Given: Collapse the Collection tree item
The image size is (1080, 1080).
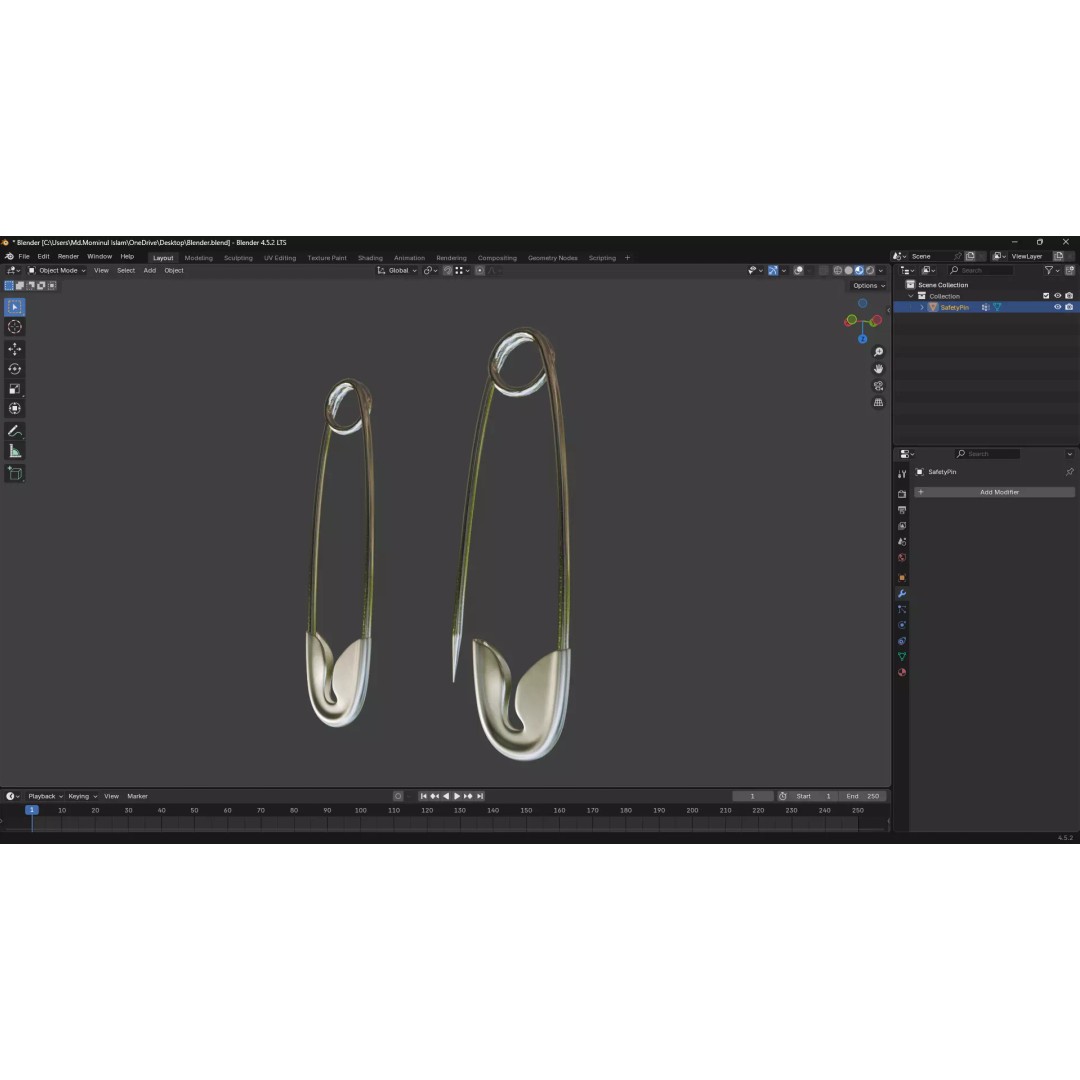Looking at the screenshot, I should tap(911, 296).
